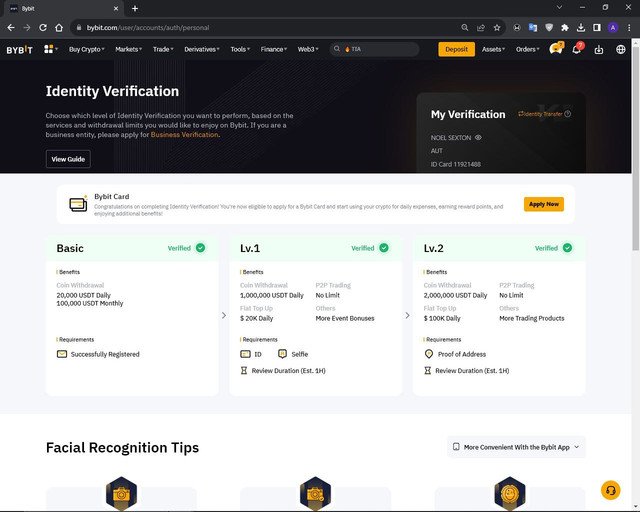Click the face badge facial tip icon
640x512 pixels.
[x=509, y=493]
